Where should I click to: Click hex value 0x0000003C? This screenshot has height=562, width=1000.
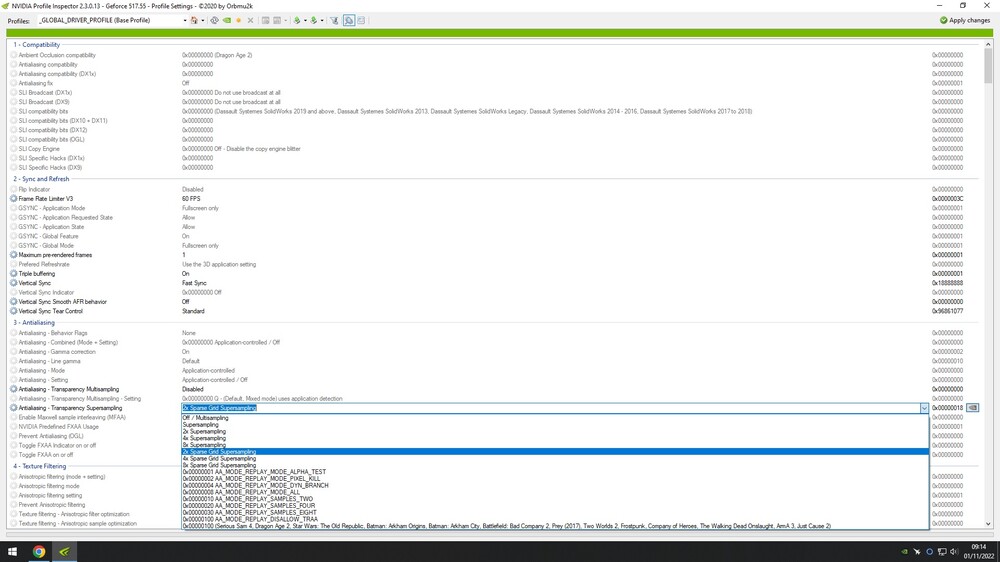click(x=947, y=199)
